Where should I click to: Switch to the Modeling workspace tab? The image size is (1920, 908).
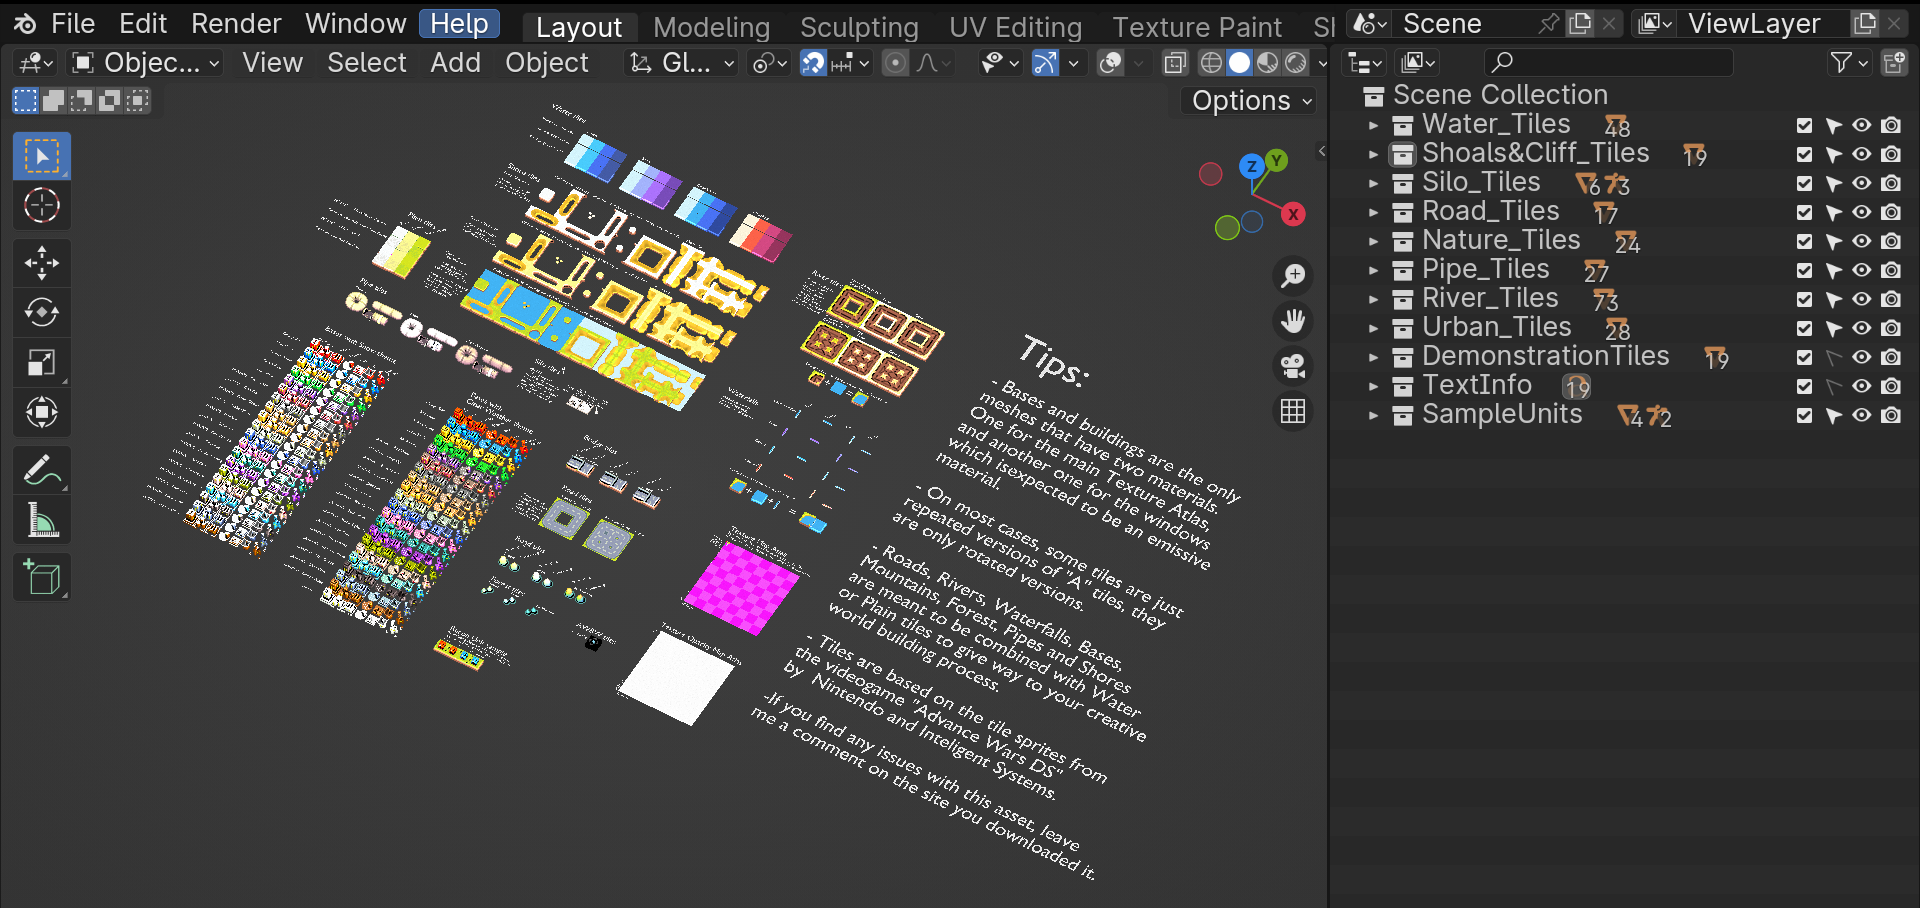(x=711, y=27)
